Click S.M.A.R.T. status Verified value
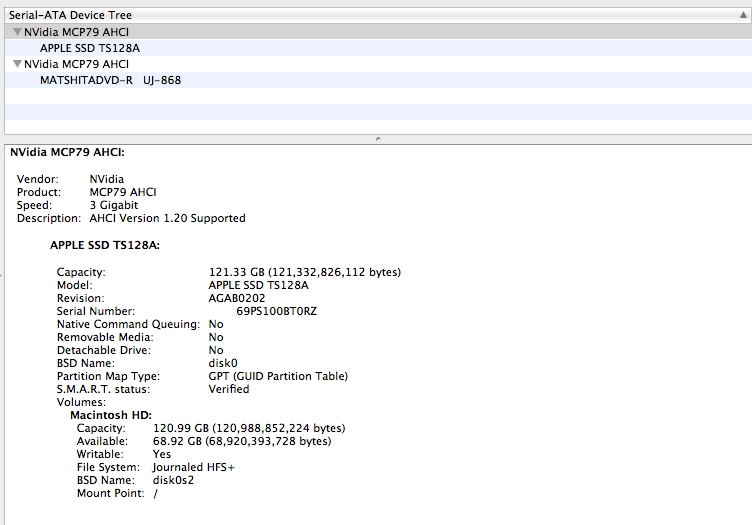This screenshot has height=525, width=752. [x=229, y=389]
